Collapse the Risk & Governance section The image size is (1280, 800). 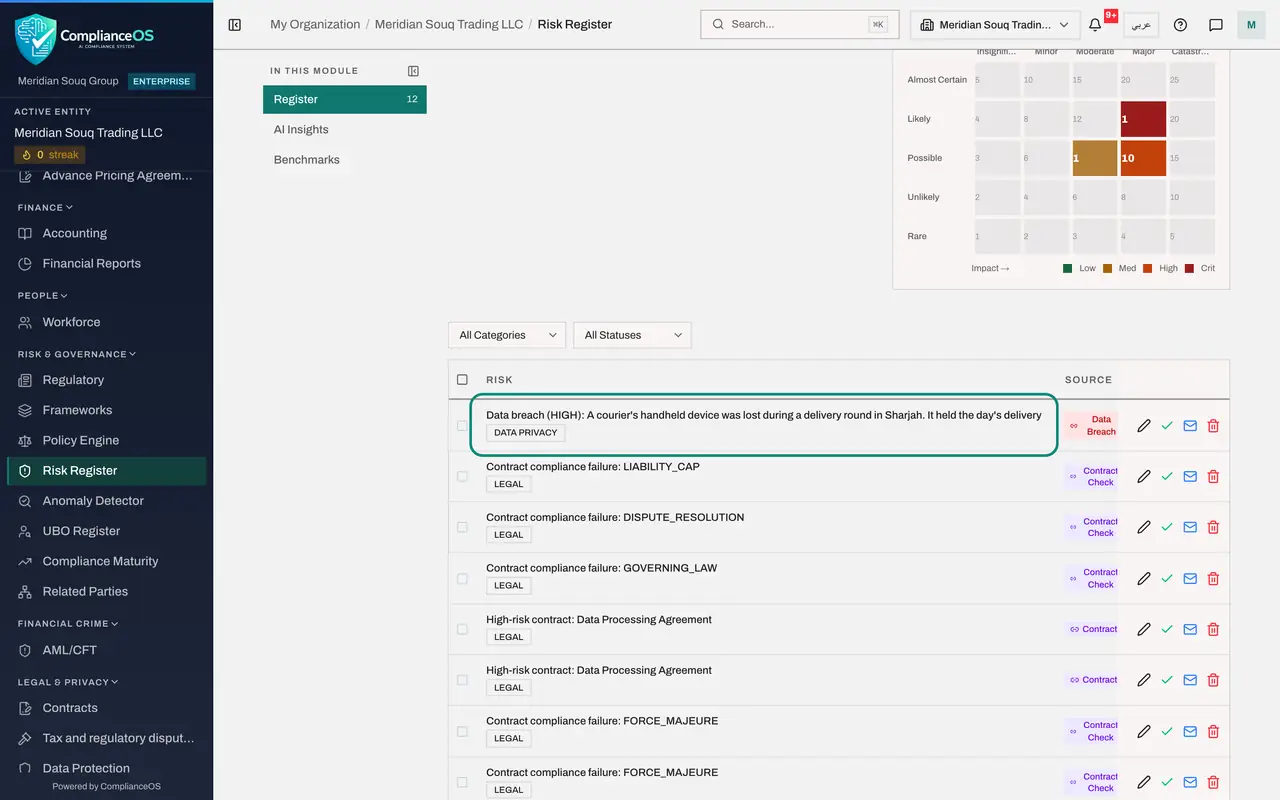pyautogui.click(x=77, y=354)
